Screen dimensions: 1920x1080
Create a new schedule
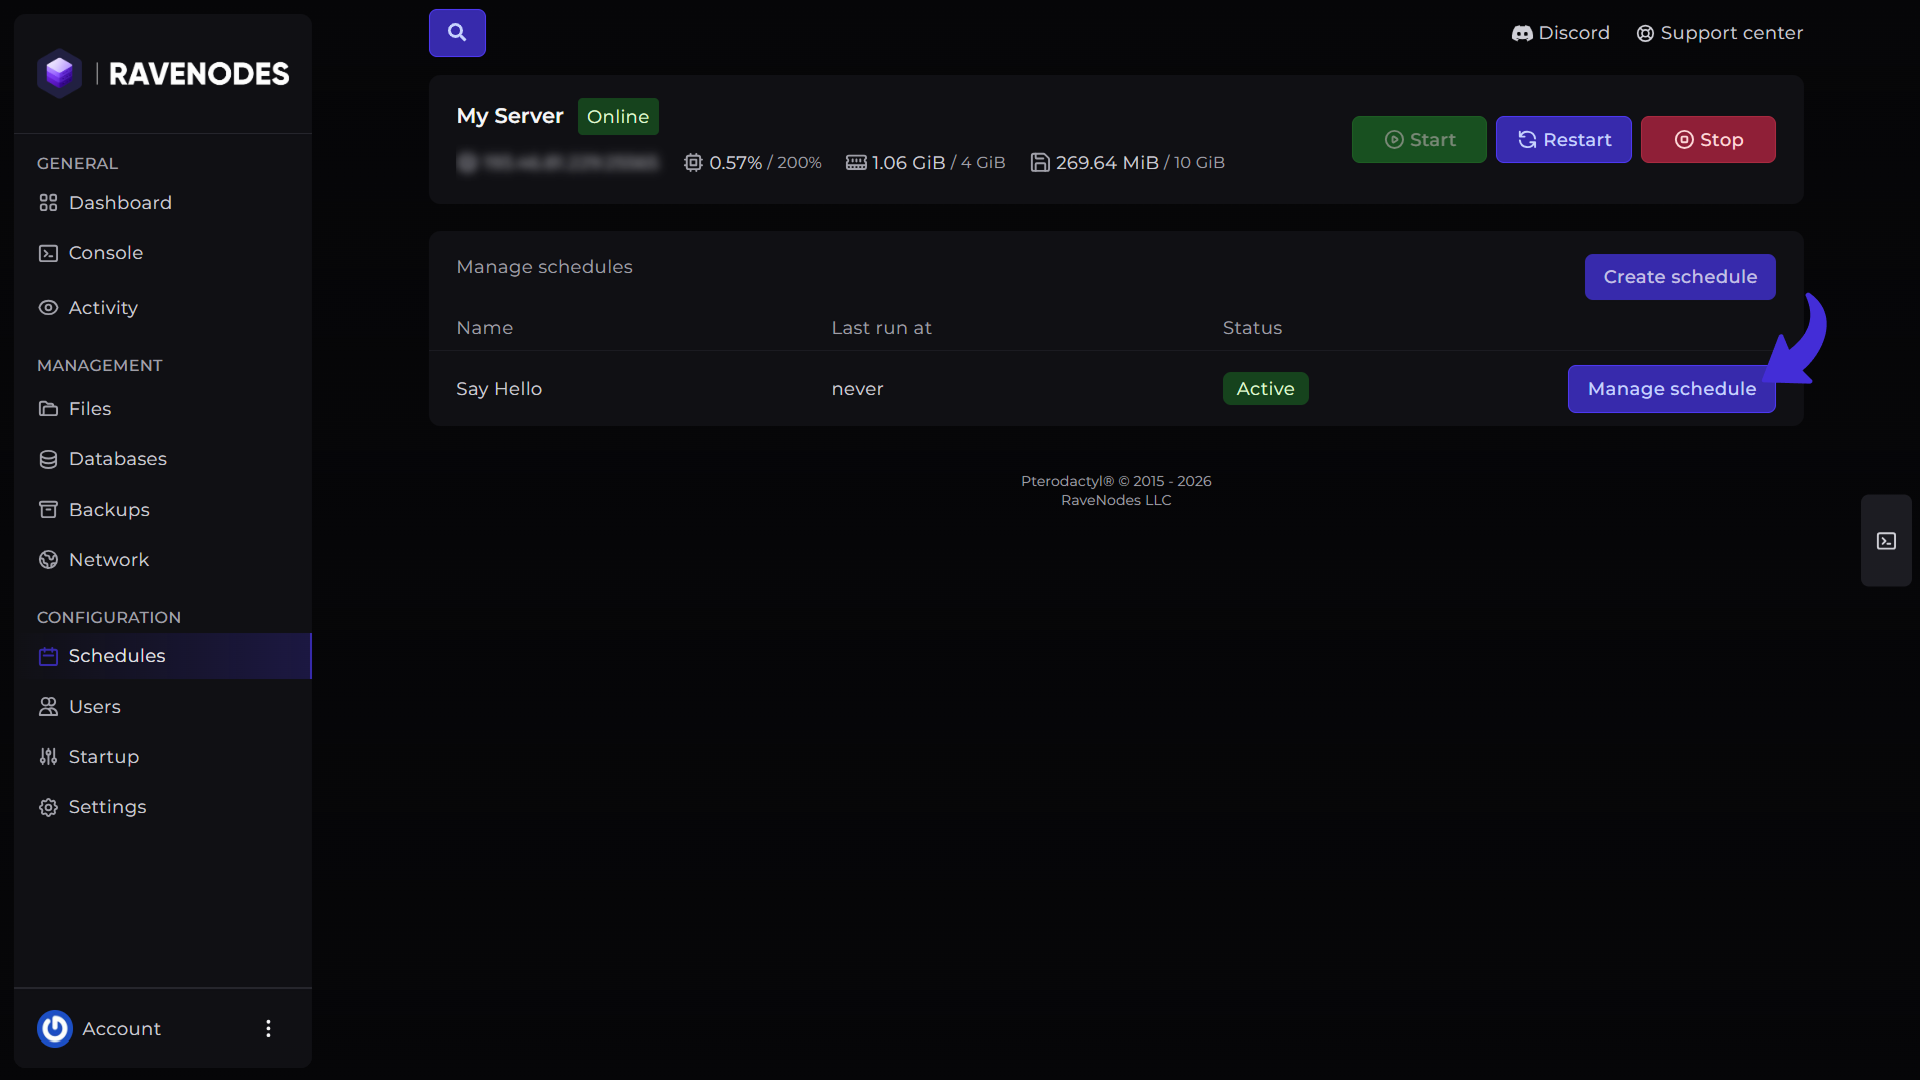click(x=1680, y=277)
